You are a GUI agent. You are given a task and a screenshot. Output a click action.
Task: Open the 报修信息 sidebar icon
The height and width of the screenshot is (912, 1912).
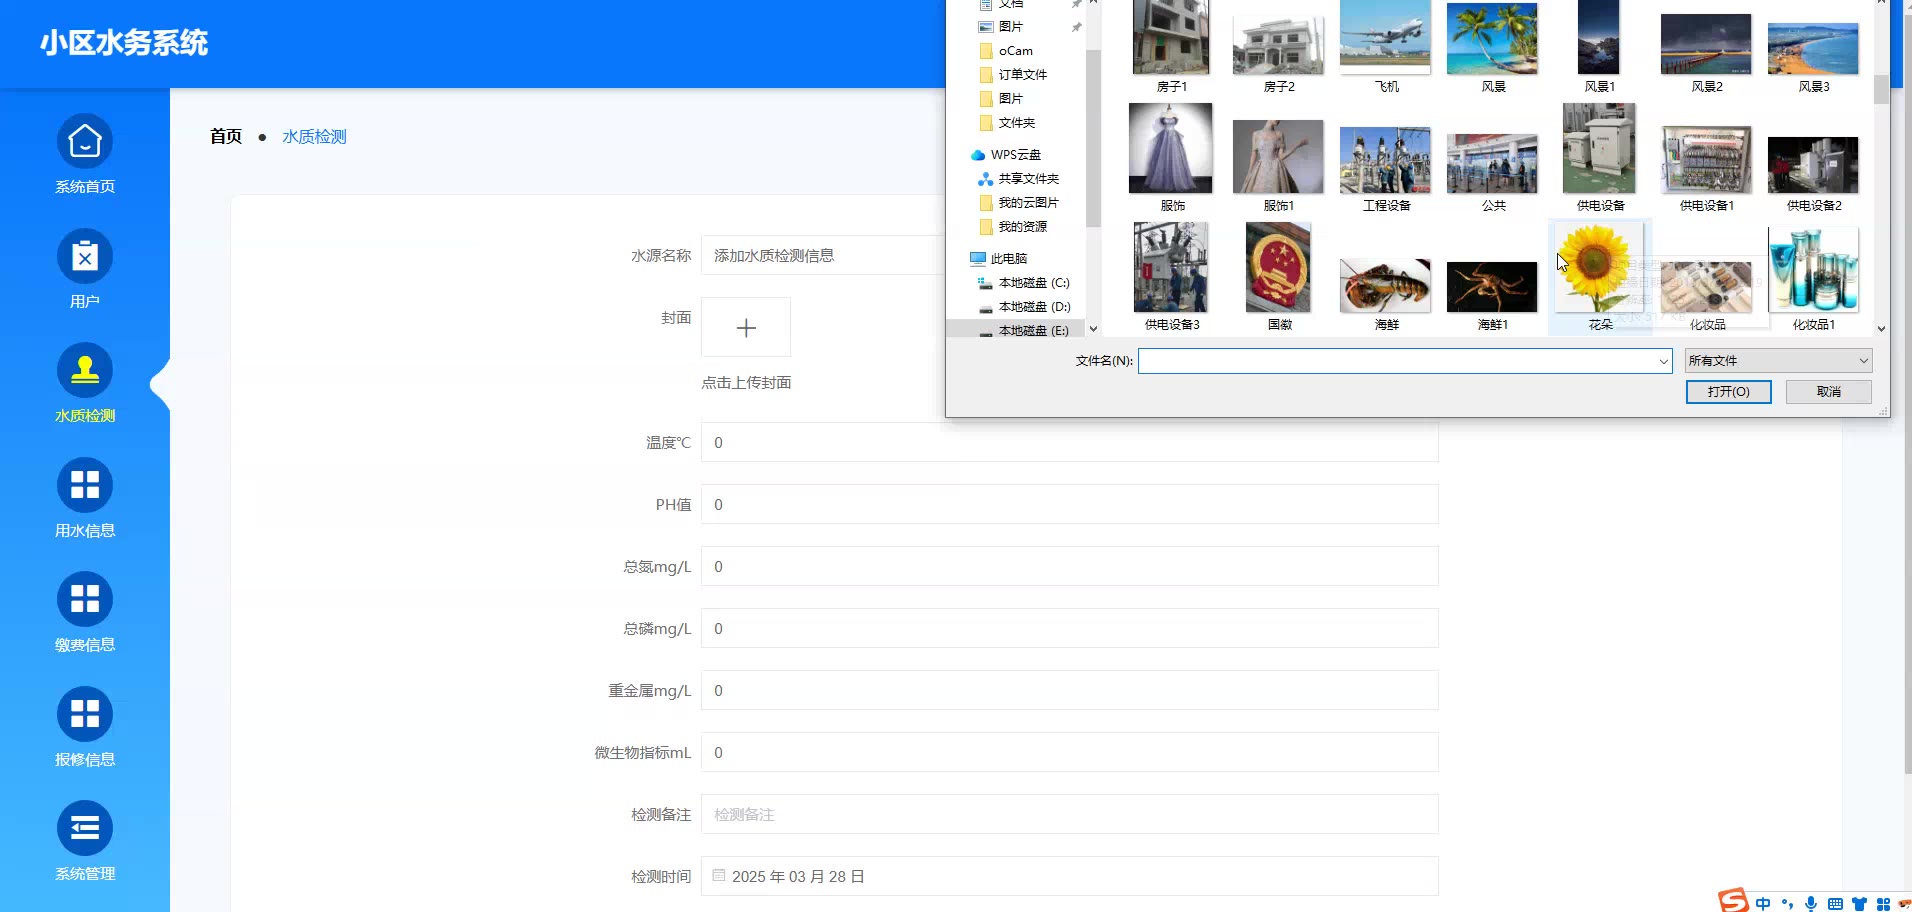tap(85, 715)
